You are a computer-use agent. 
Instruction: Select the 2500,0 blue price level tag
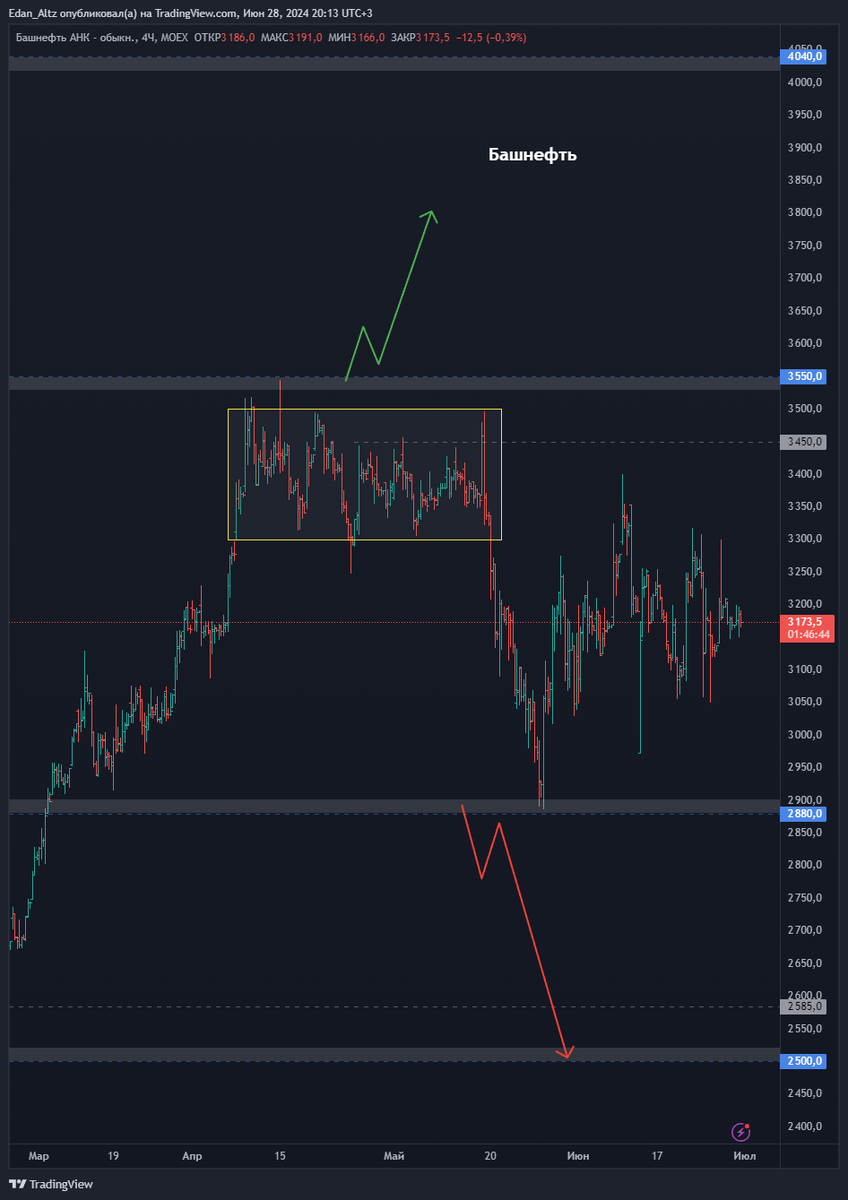point(805,1061)
